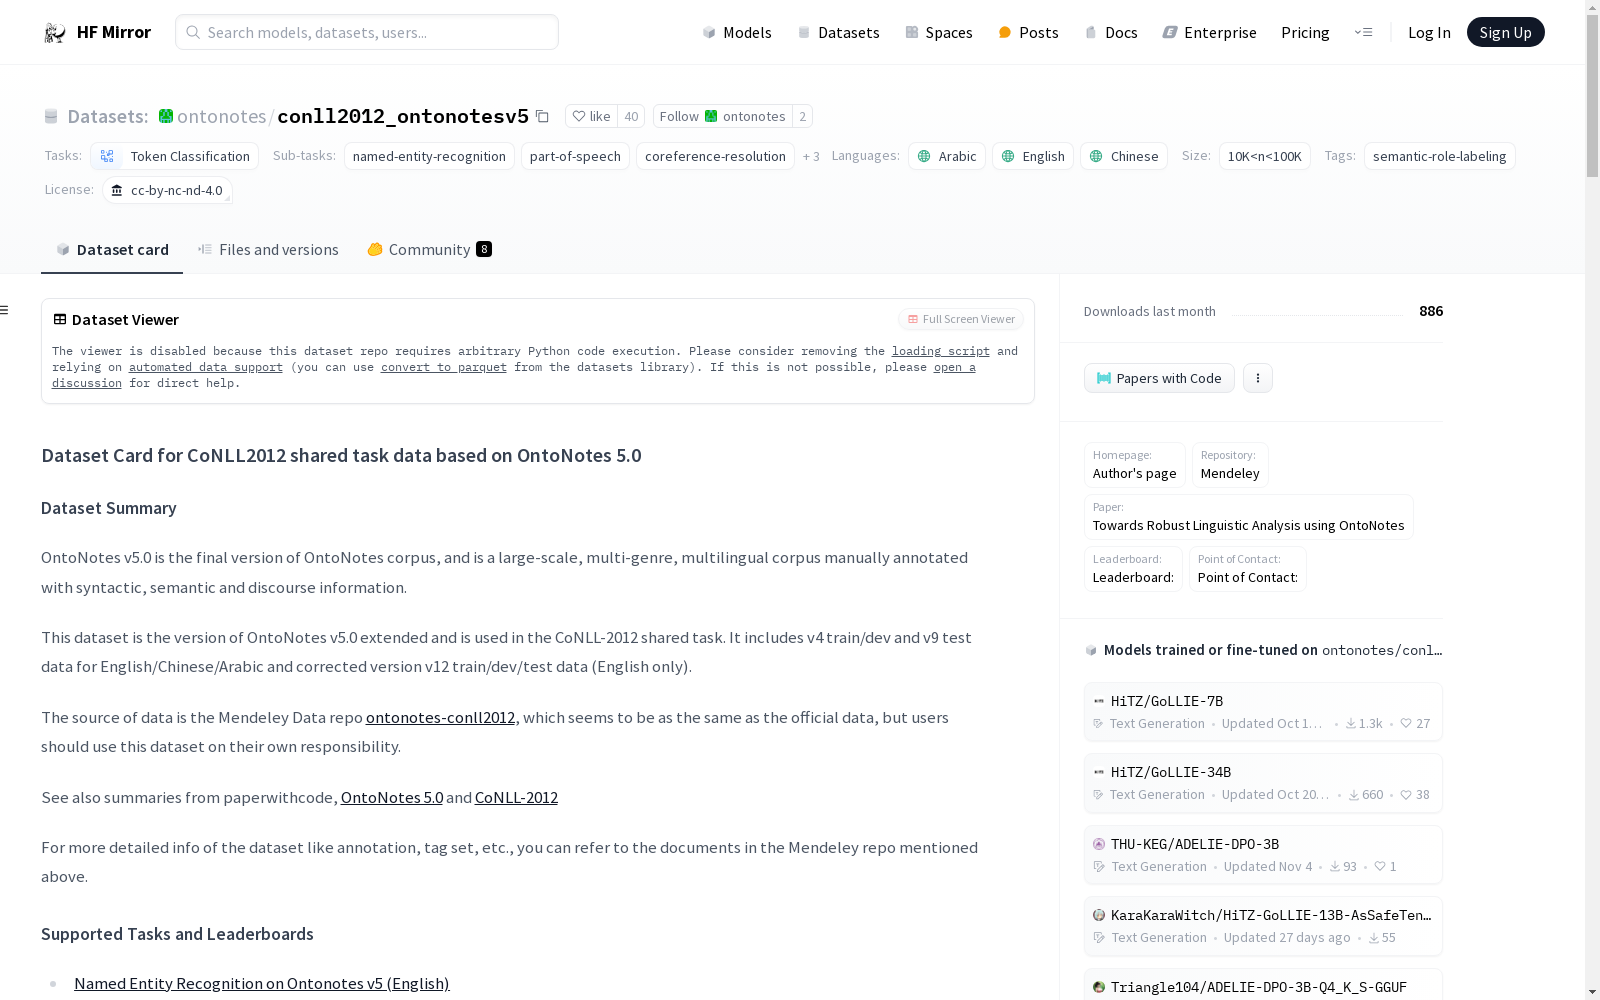This screenshot has width=1600, height=1000.
Task: Go to Models in top navigation
Action: pyautogui.click(x=737, y=32)
